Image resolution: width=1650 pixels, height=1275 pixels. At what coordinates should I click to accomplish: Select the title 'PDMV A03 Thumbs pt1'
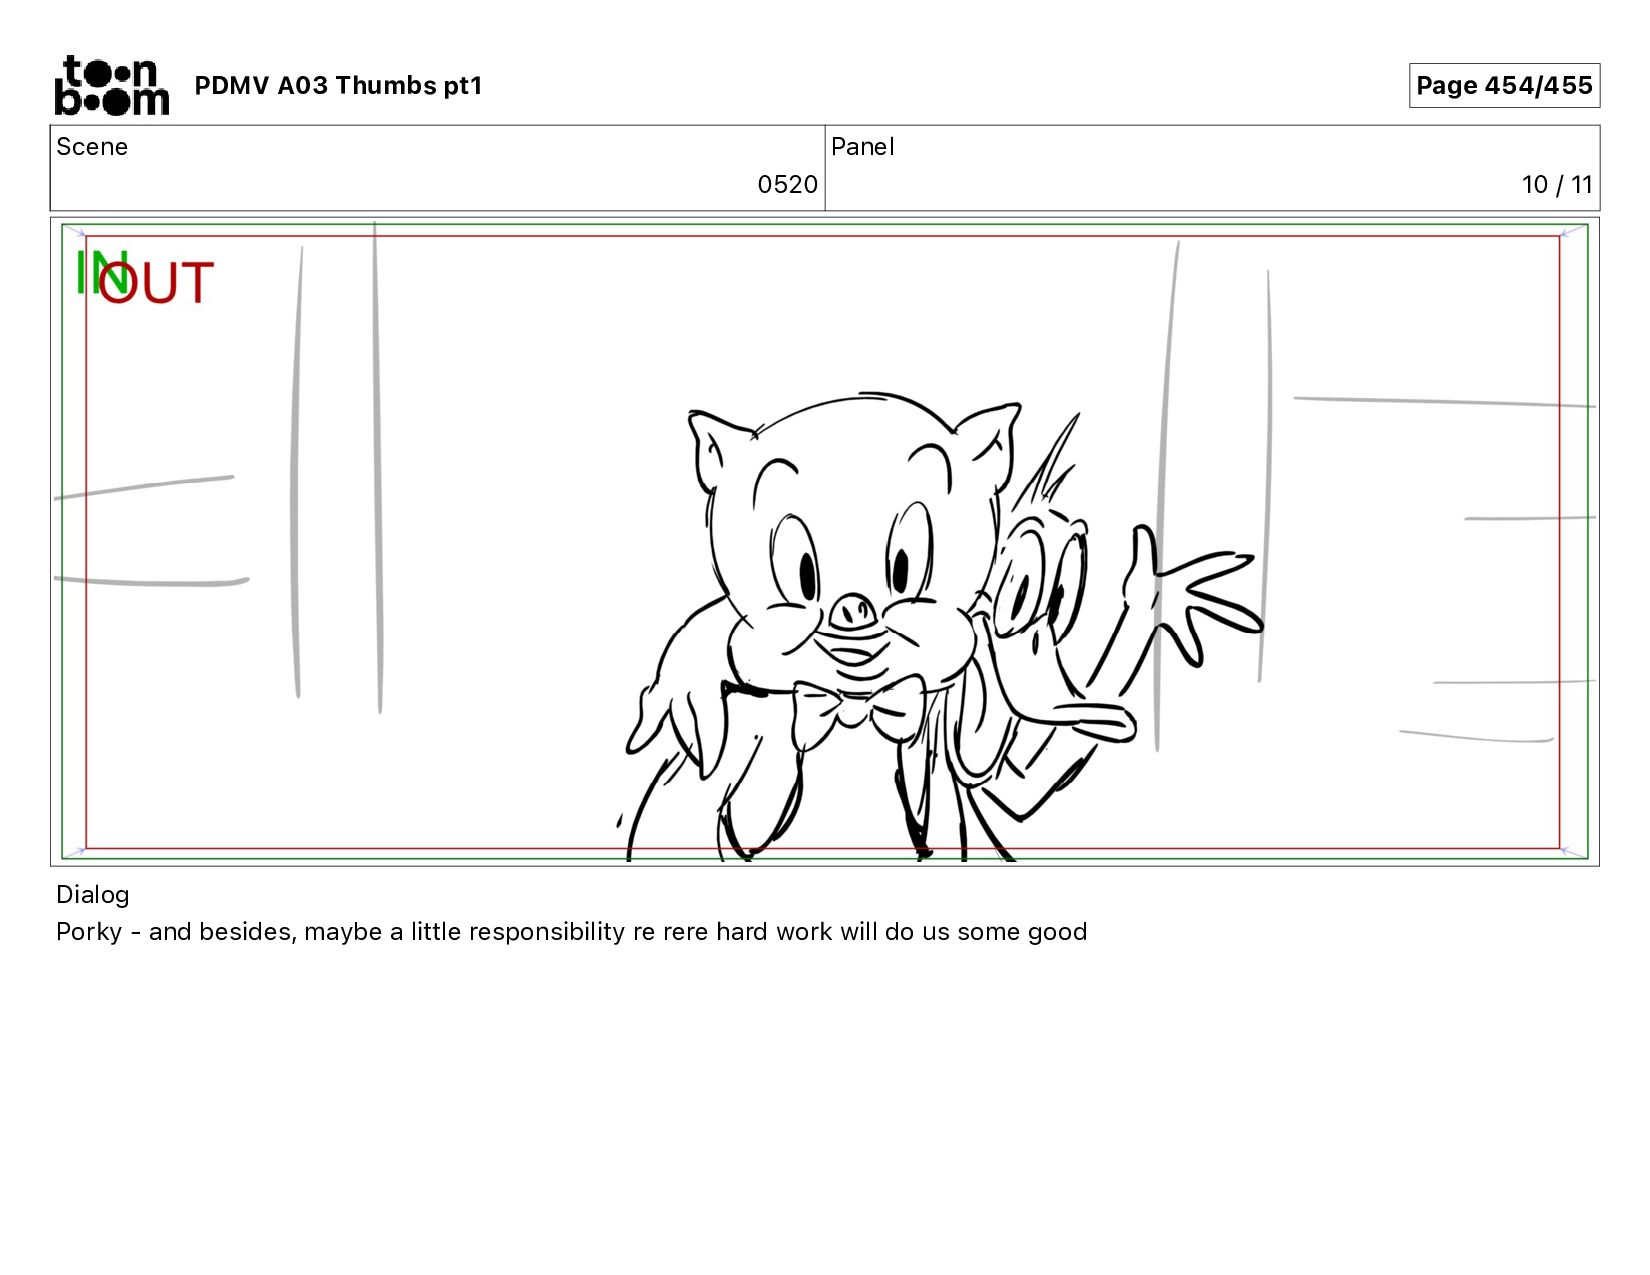338,86
